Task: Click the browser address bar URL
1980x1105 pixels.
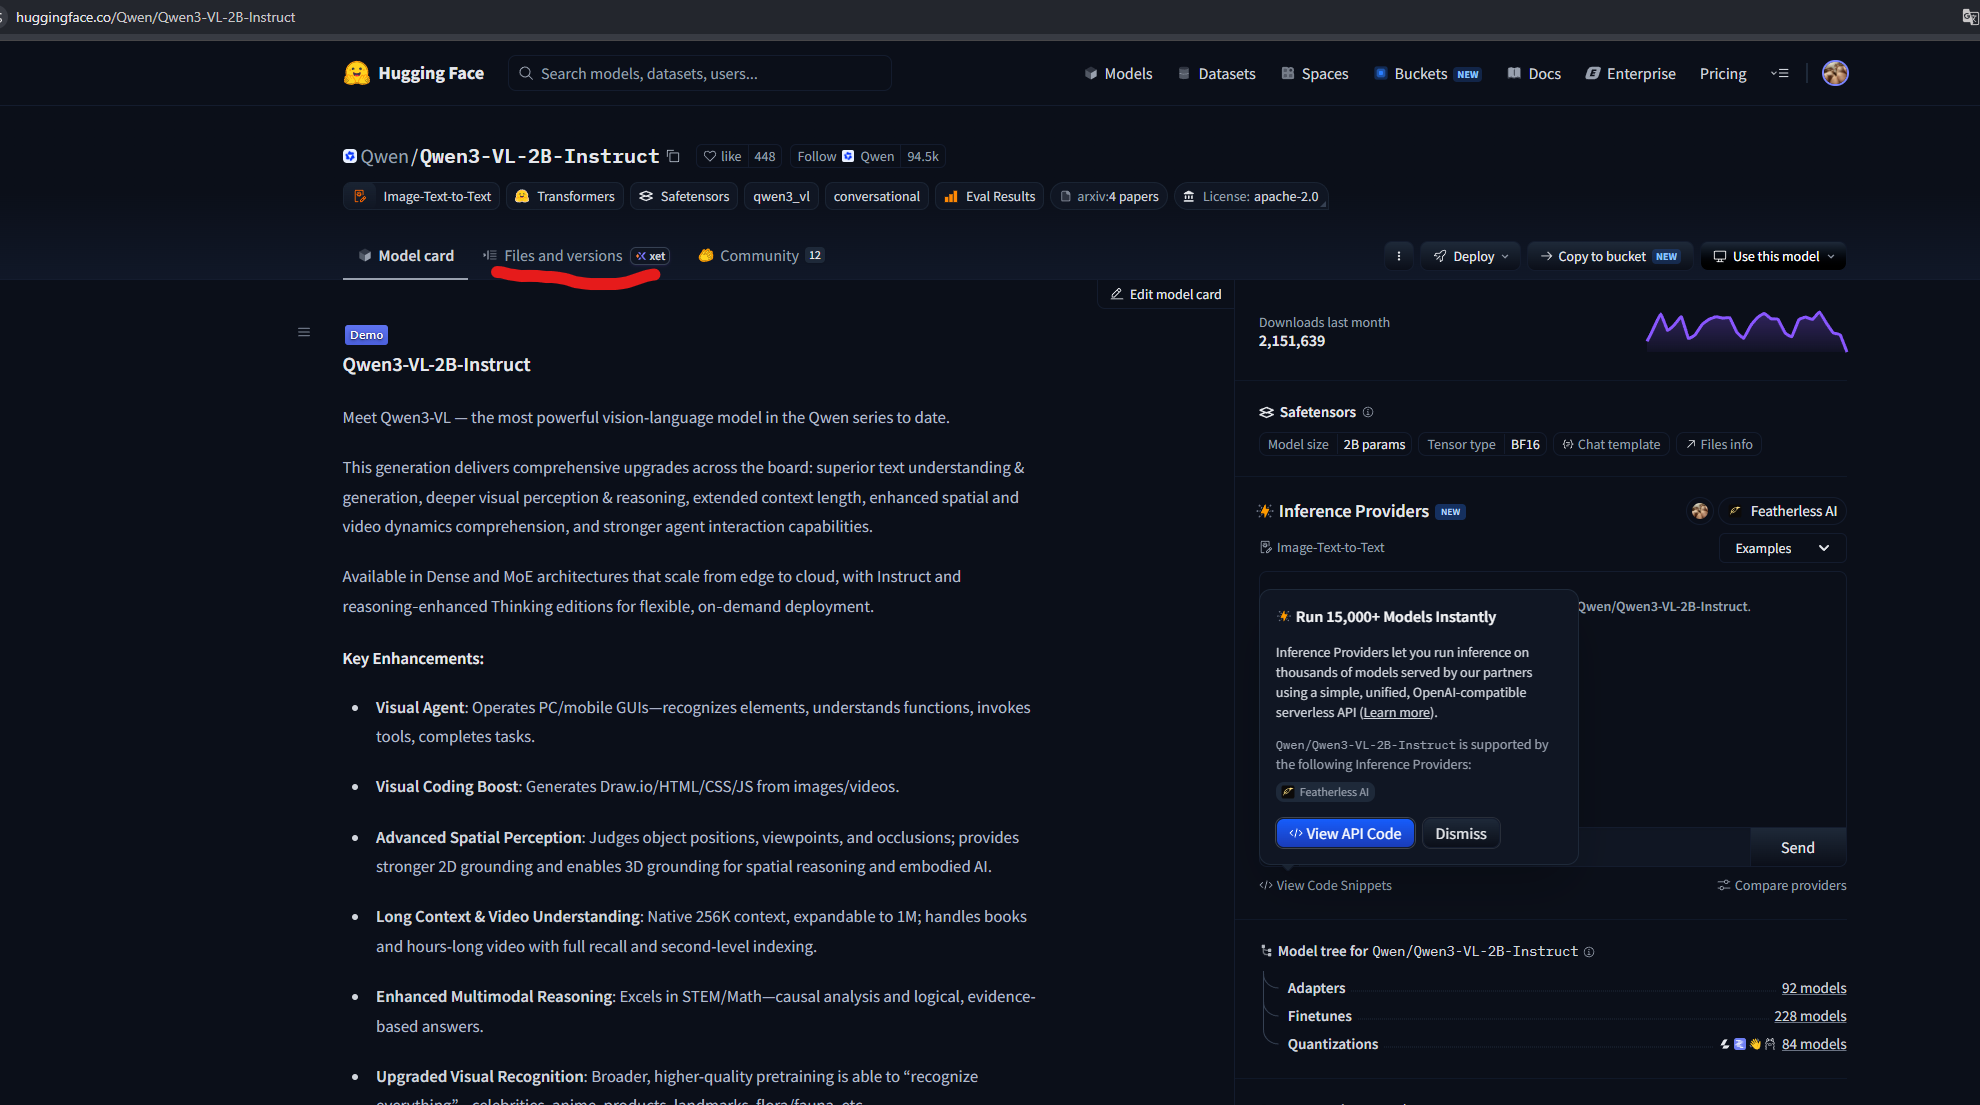Action: [x=156, y=17]
